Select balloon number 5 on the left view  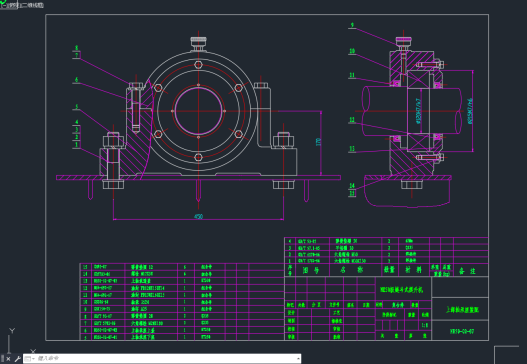click(77, 107)
